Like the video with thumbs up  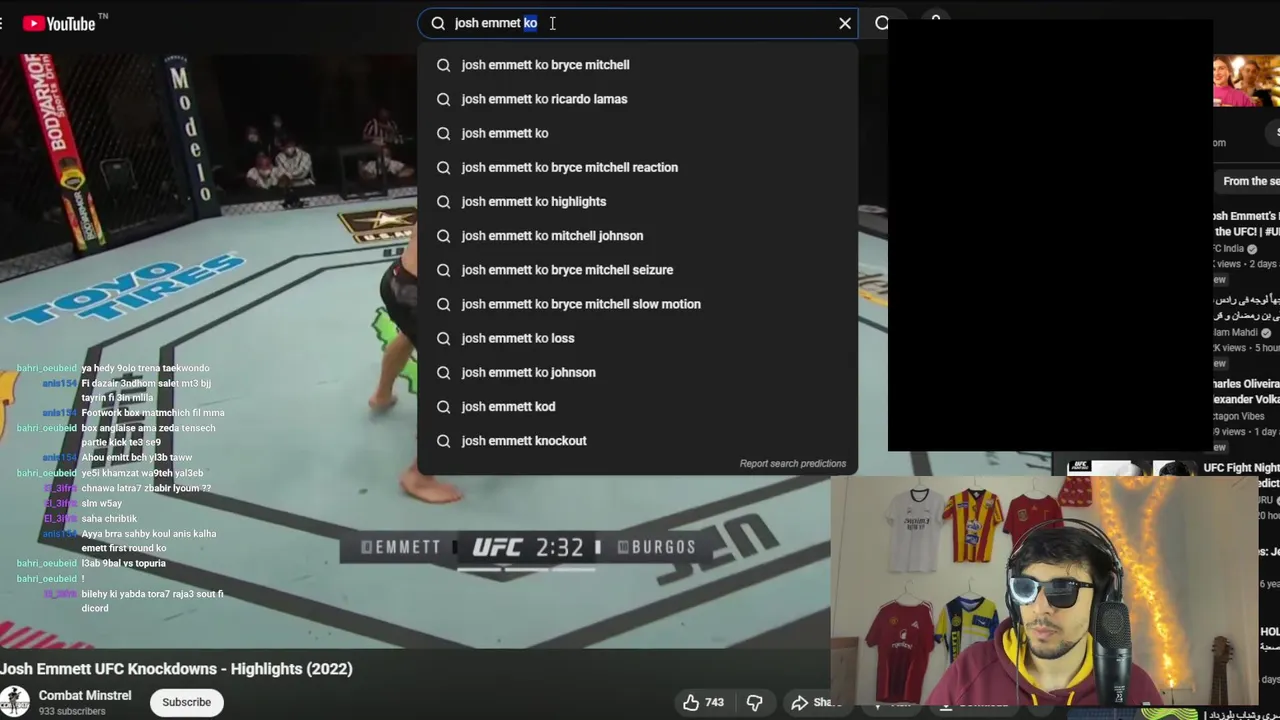coord(702,702)
